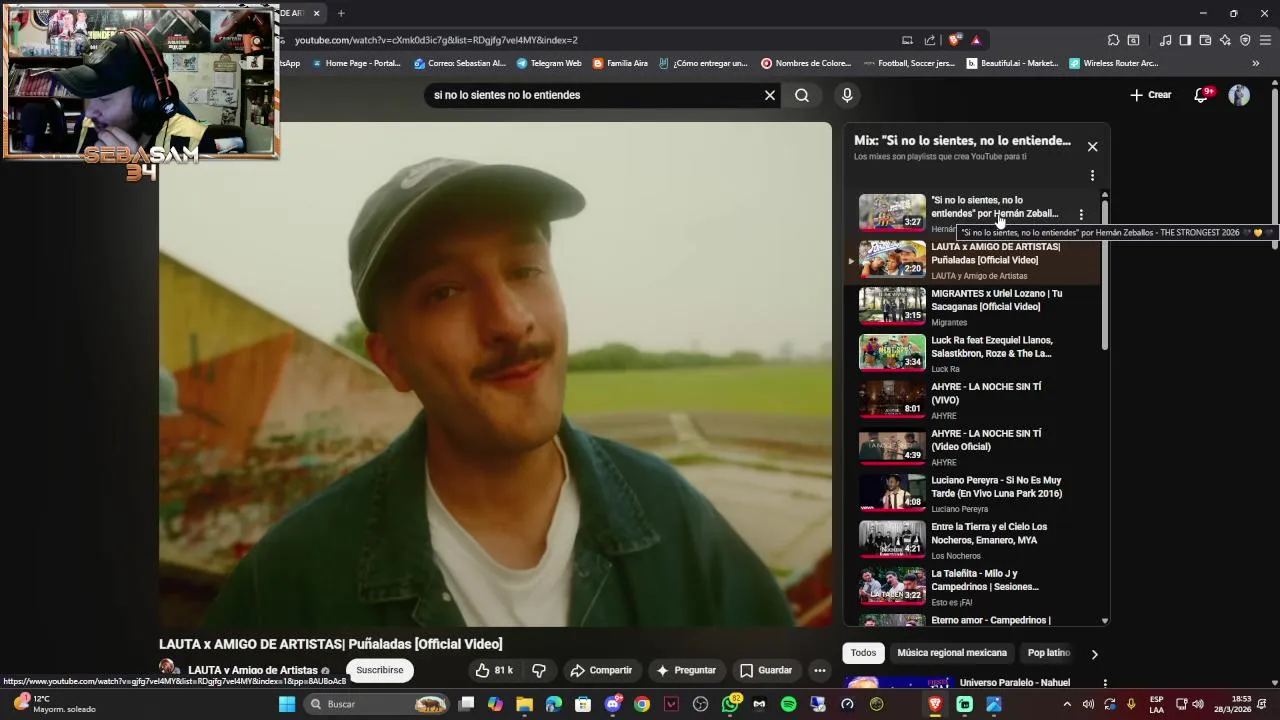Show more bookmarks via the chevron

click(x=1255, y=63)
